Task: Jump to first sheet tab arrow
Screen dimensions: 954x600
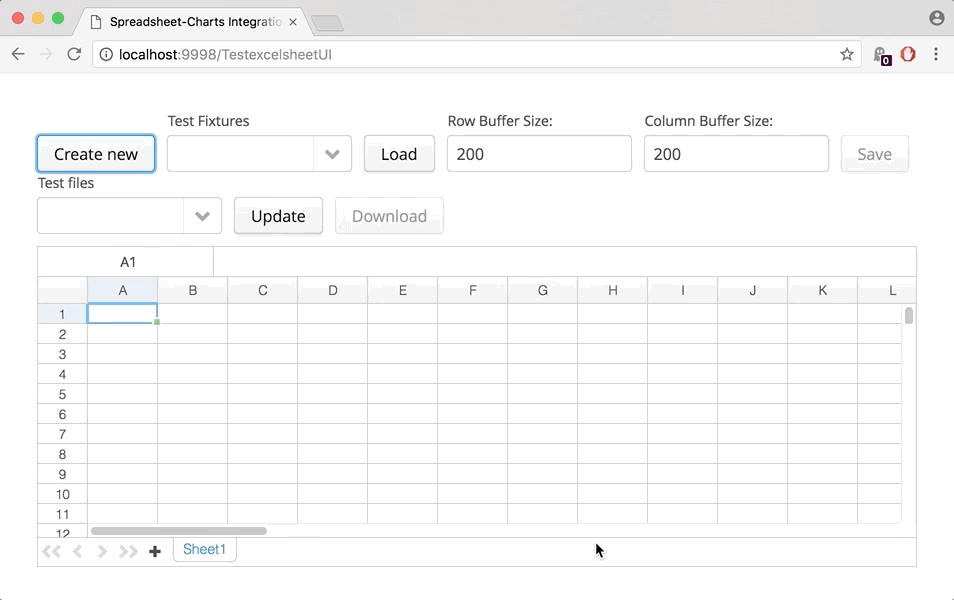Action: click(x=51, y=551)
